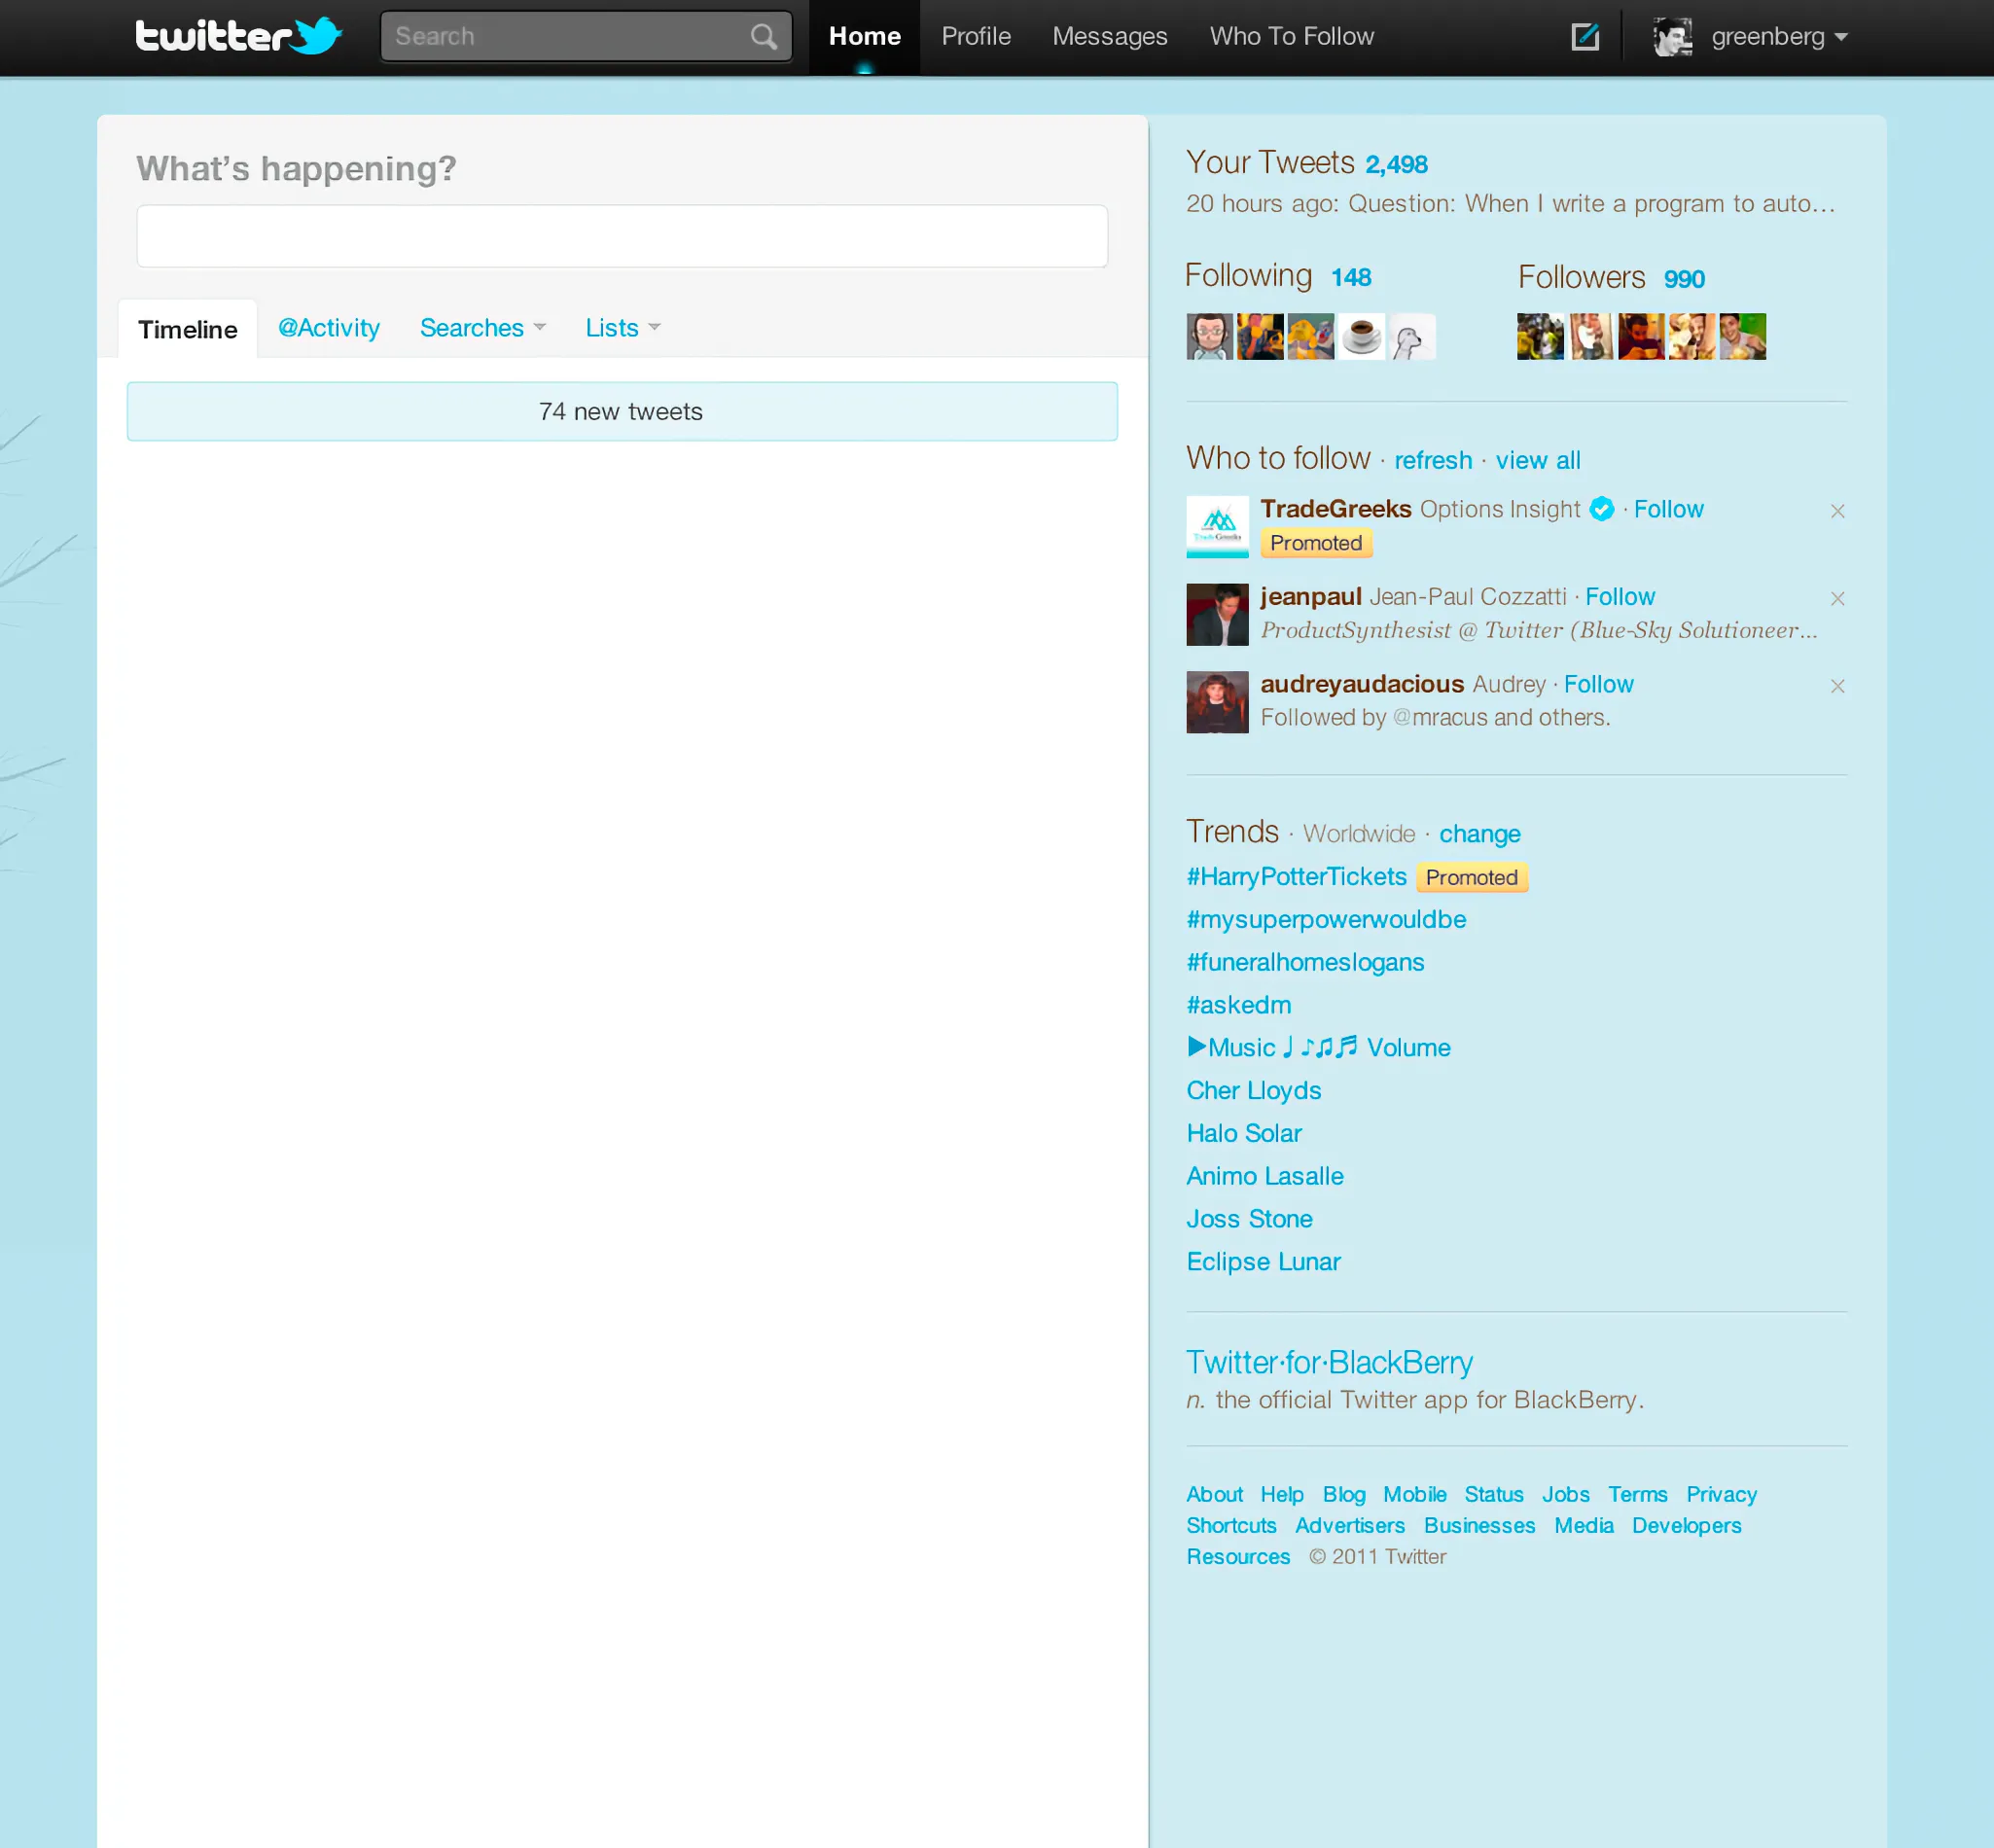Click the coffee cup Following avatar
The width and height of the screenshot is (1994, 1848).
click(1361, 336)
